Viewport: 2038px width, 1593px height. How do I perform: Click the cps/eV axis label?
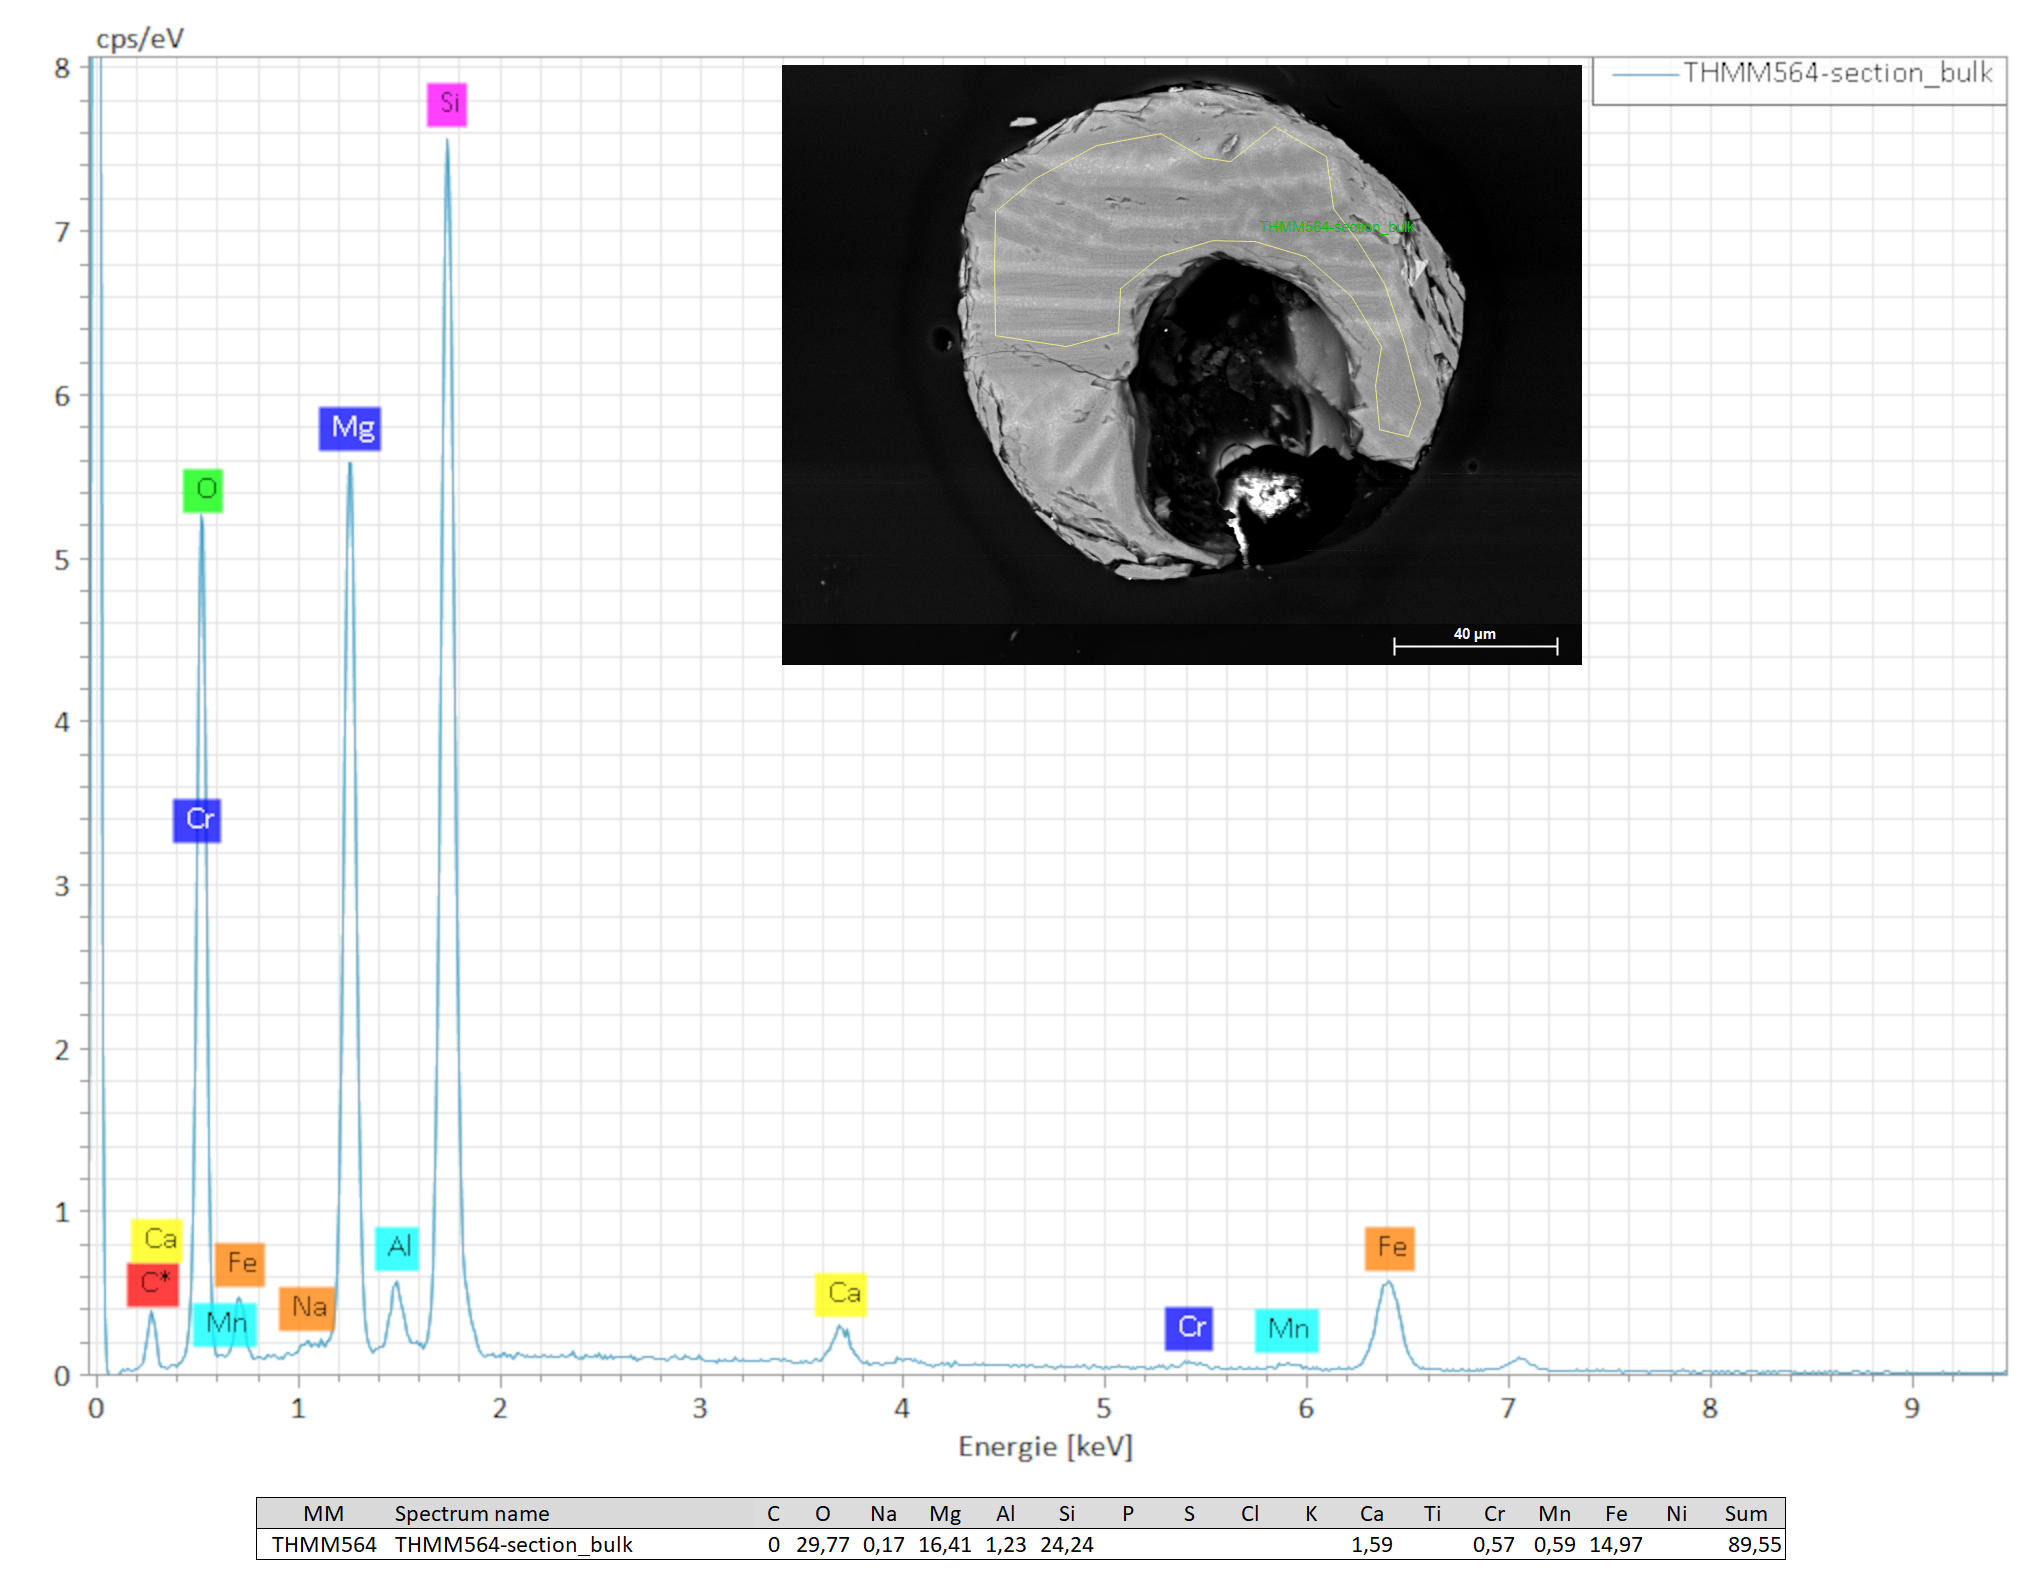pos(140,39)
